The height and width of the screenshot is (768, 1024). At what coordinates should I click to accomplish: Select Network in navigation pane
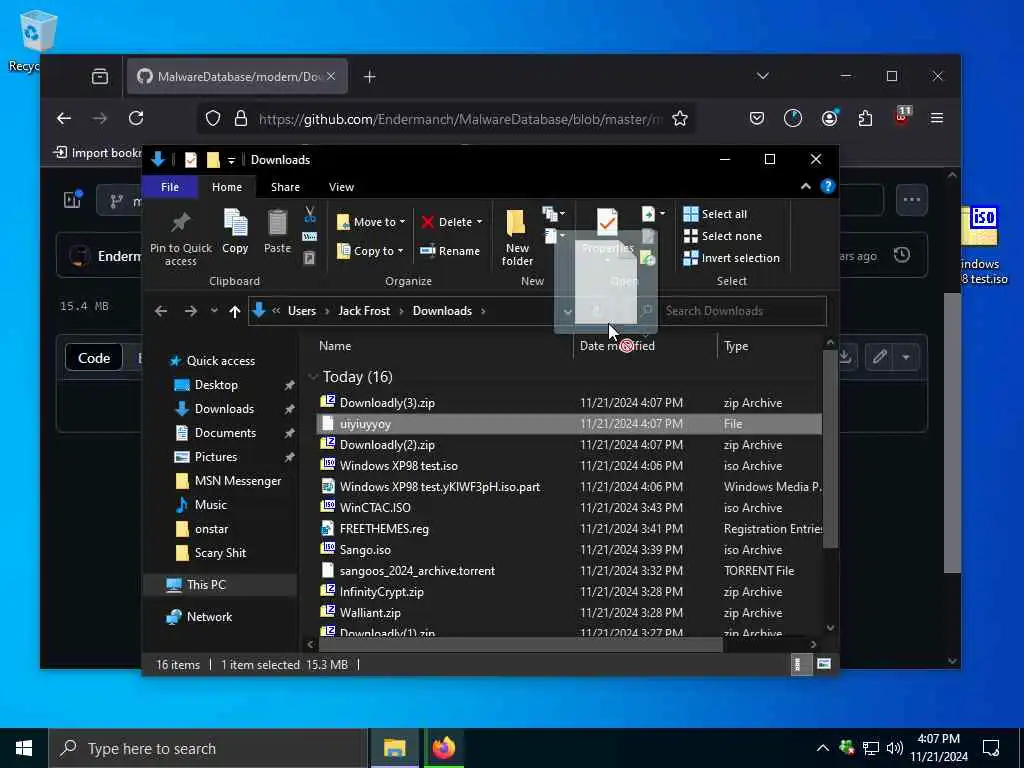tap(209, 616)
